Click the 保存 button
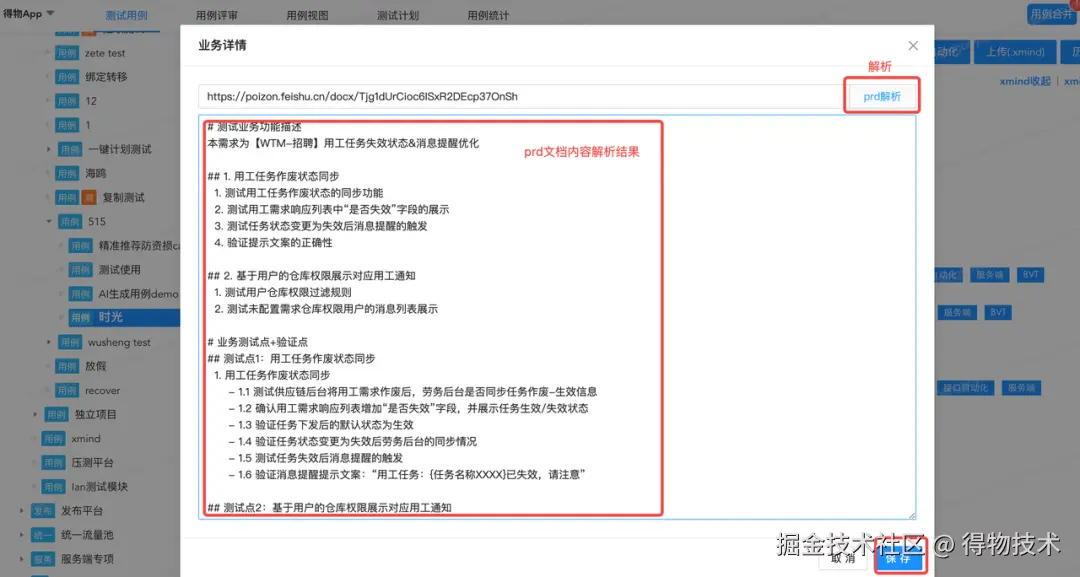This screenshot has width=1080, height=577. coord(898,558)
